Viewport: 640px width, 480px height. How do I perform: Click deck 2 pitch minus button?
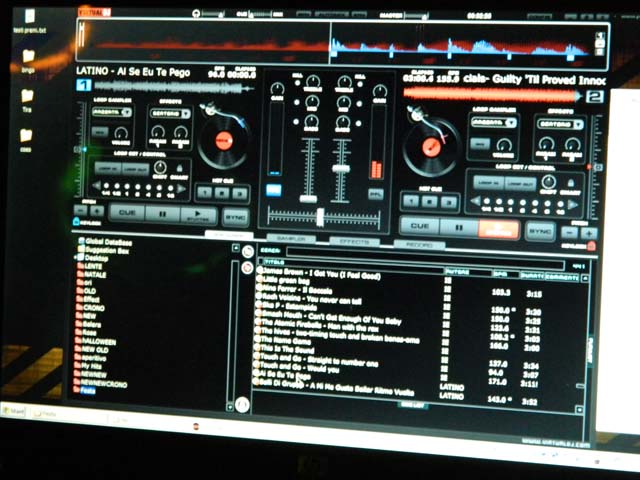point(569,233)
